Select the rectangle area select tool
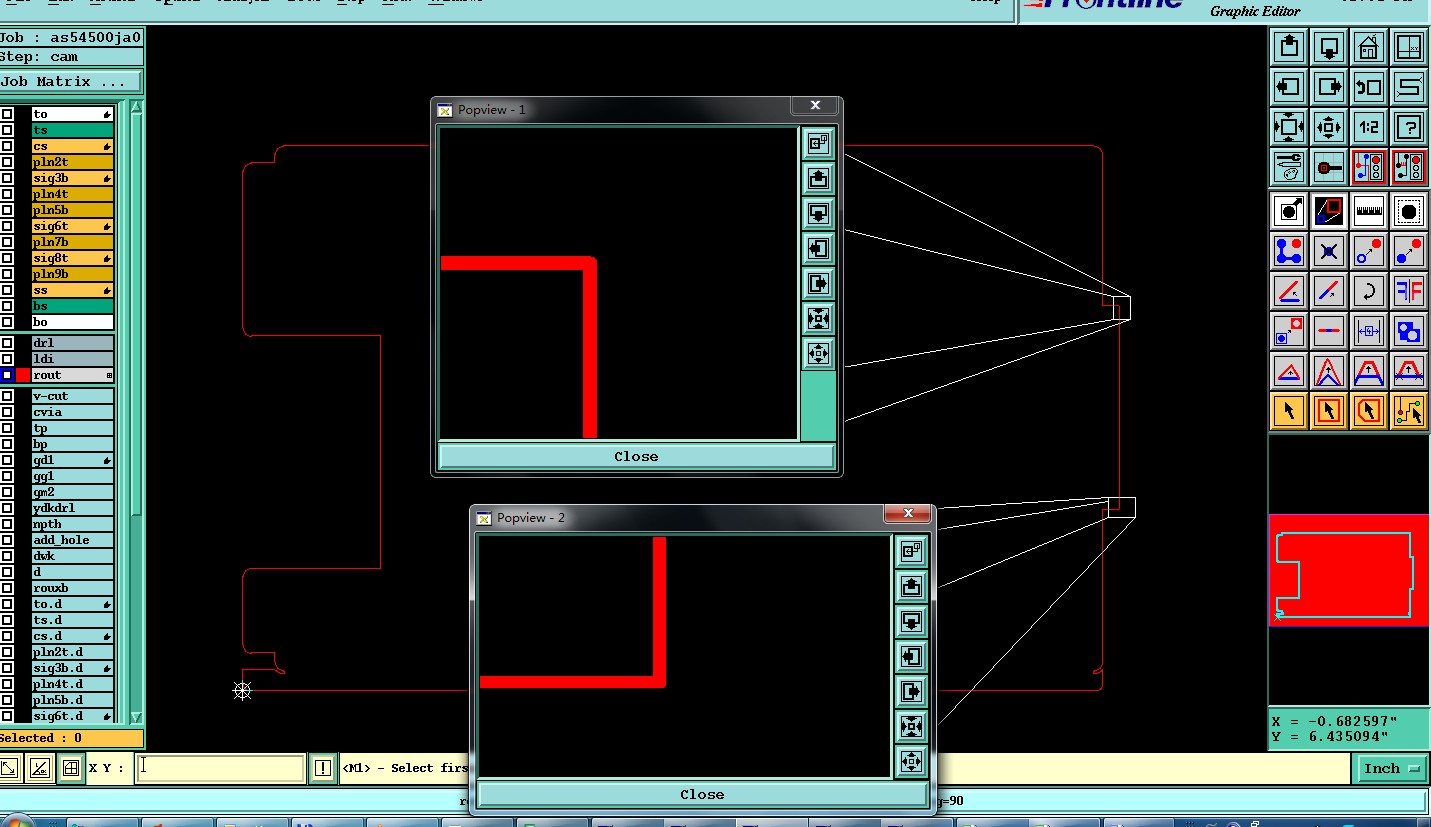 pos(1329,410)
